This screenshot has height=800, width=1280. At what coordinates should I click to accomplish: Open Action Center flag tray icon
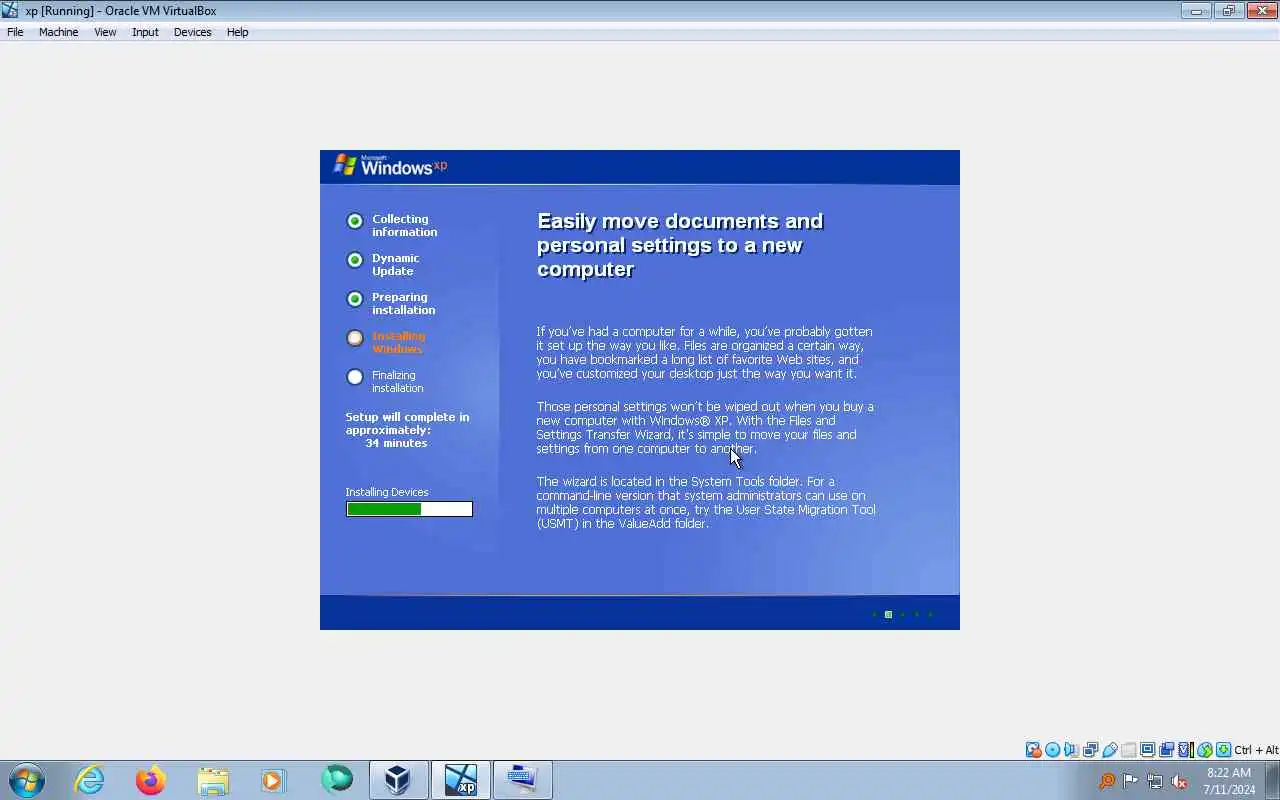1130,781
